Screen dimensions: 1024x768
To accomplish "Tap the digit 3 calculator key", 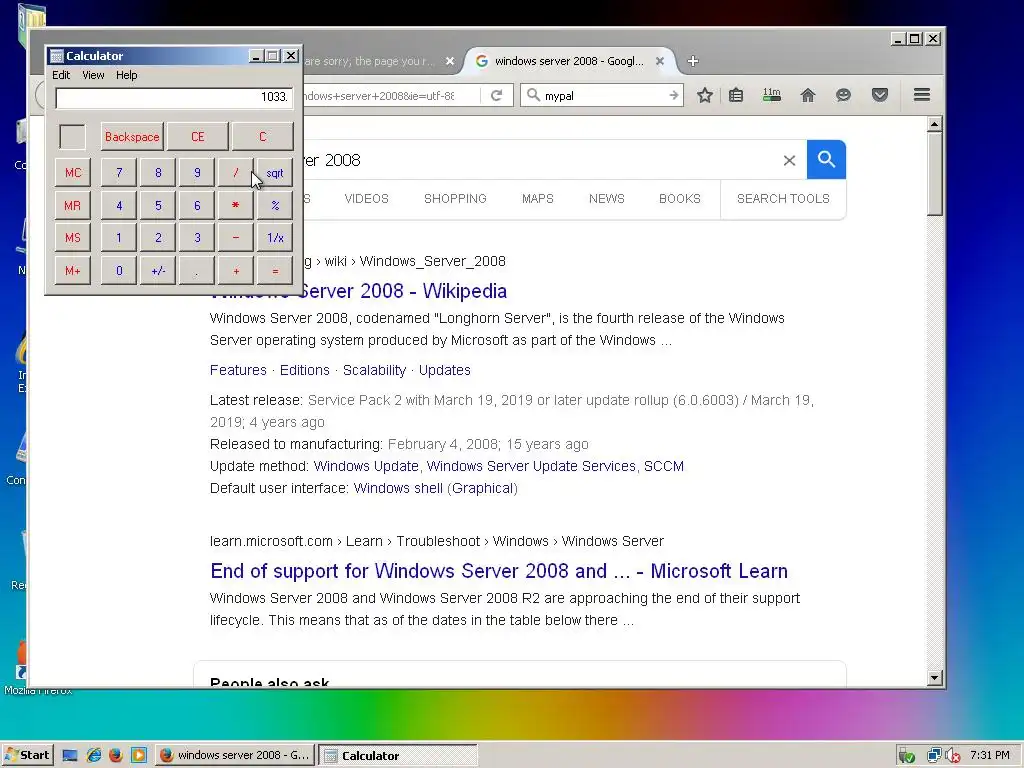I will pos(197,238).
